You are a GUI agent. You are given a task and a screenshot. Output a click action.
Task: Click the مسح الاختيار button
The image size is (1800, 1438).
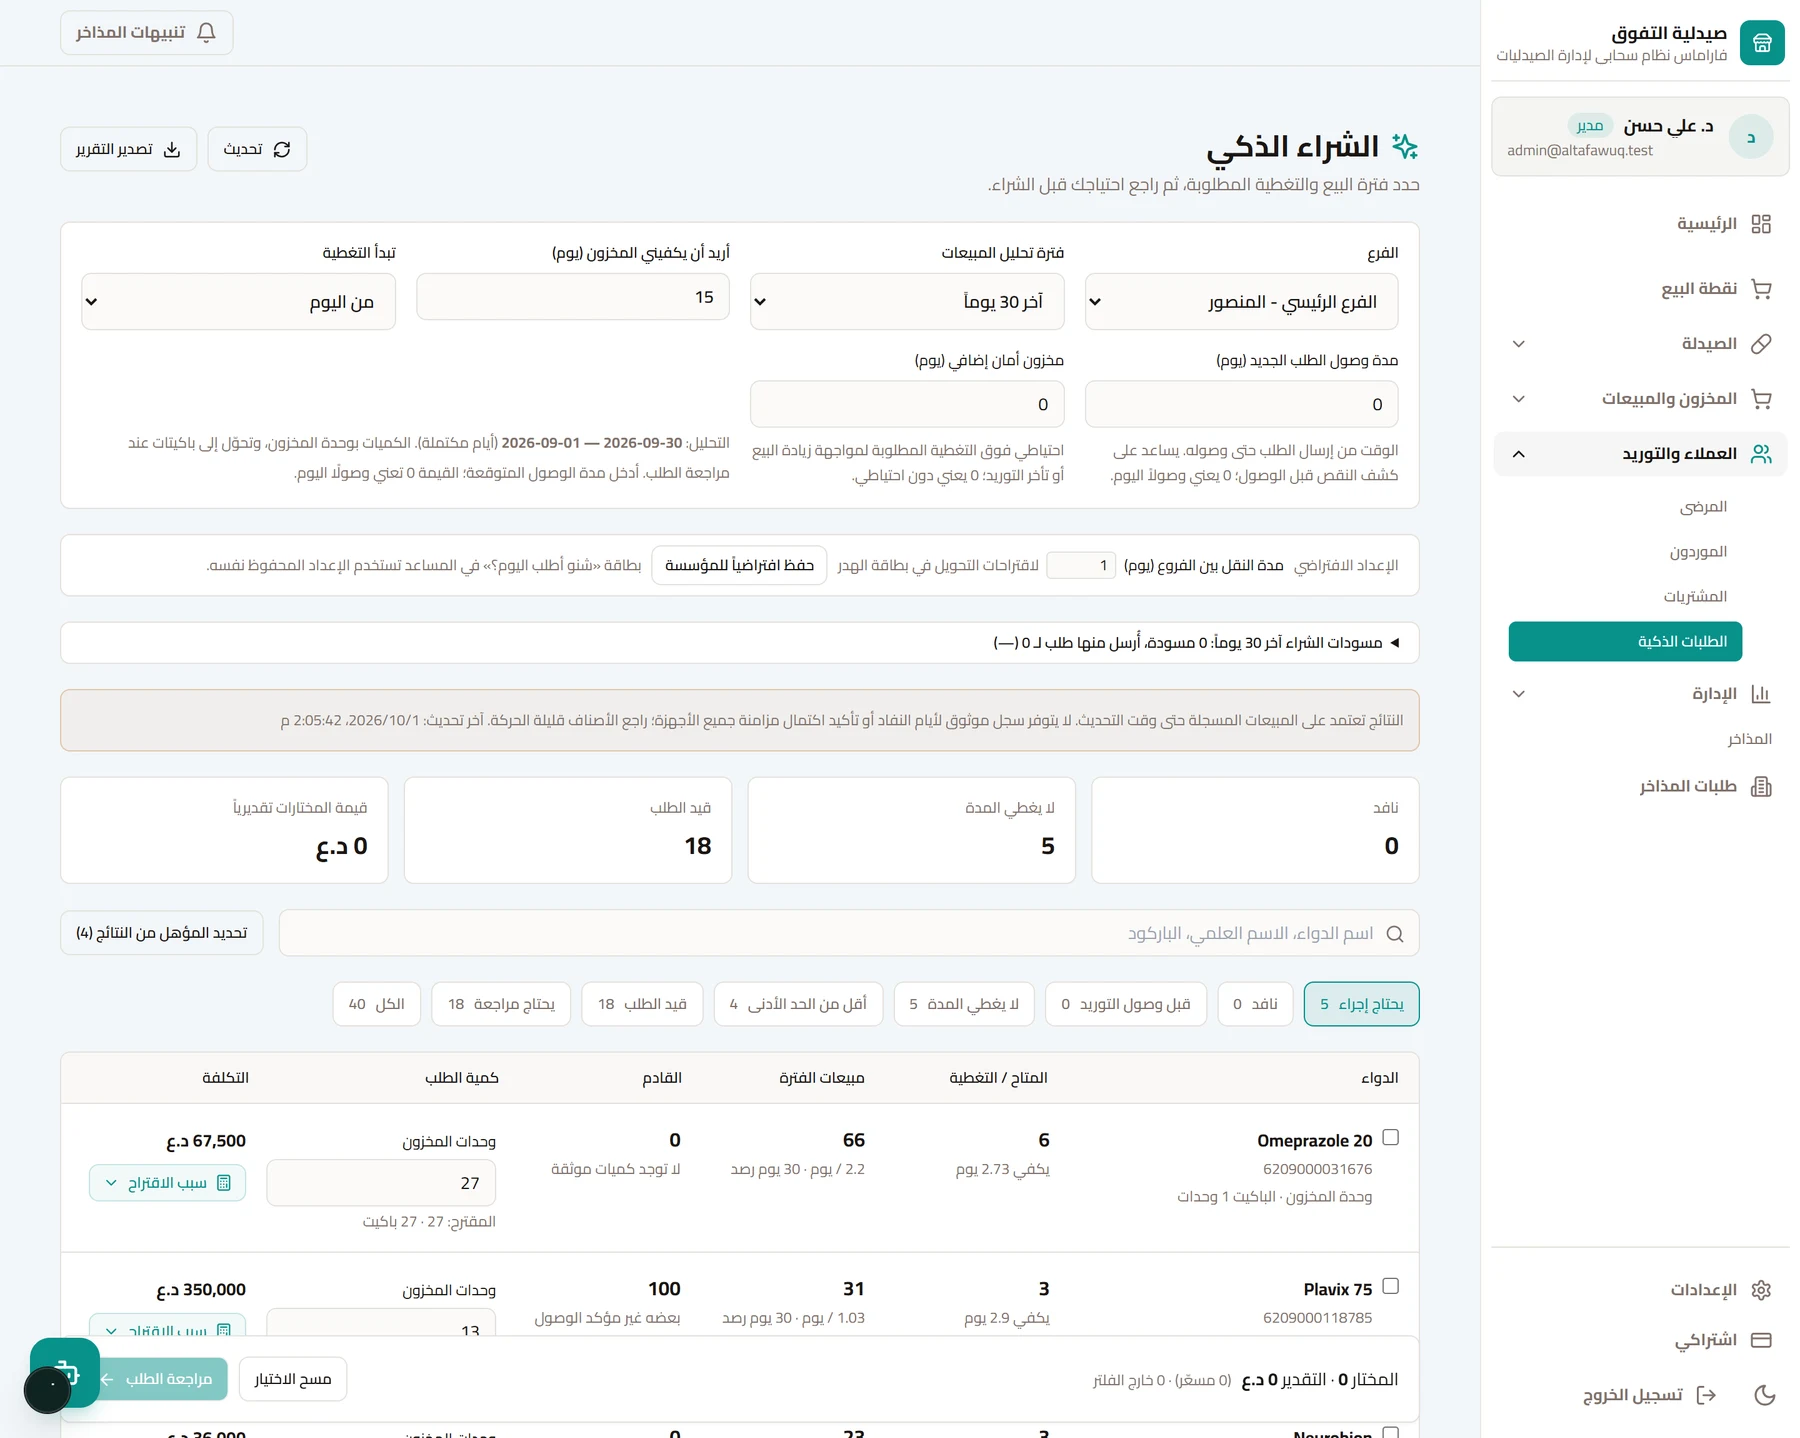click(293, 1379)
